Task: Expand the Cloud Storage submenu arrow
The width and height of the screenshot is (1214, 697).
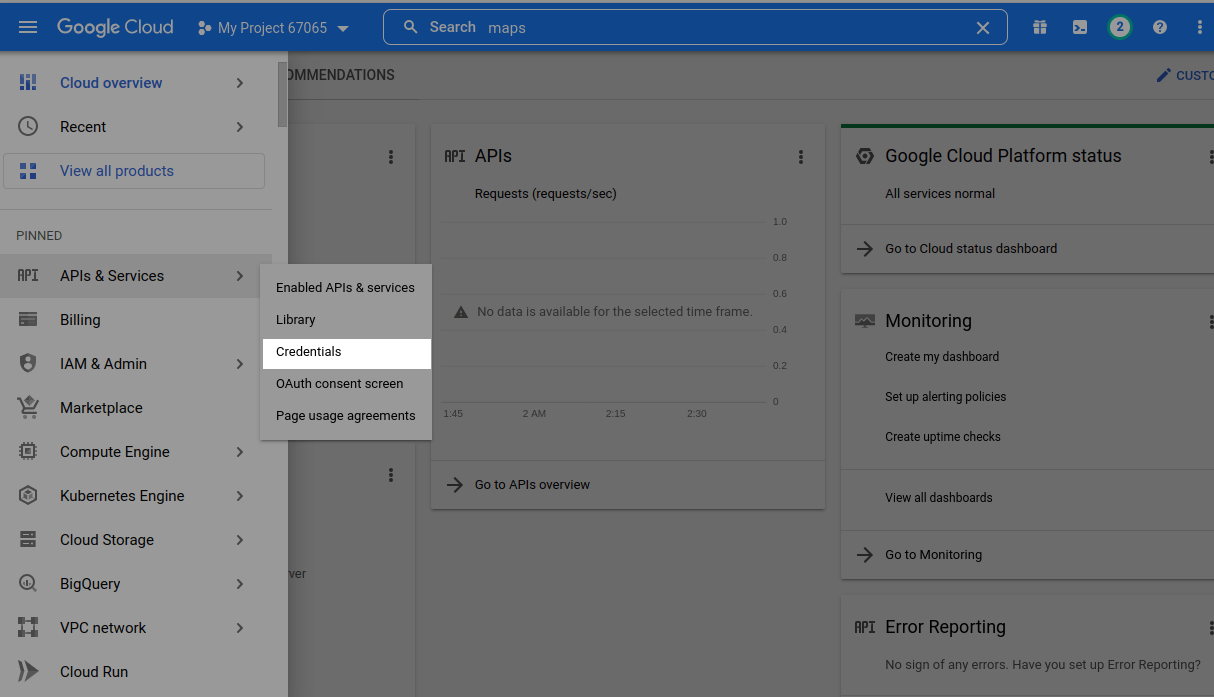Action: pyautogui.click(x=240, y=540)
